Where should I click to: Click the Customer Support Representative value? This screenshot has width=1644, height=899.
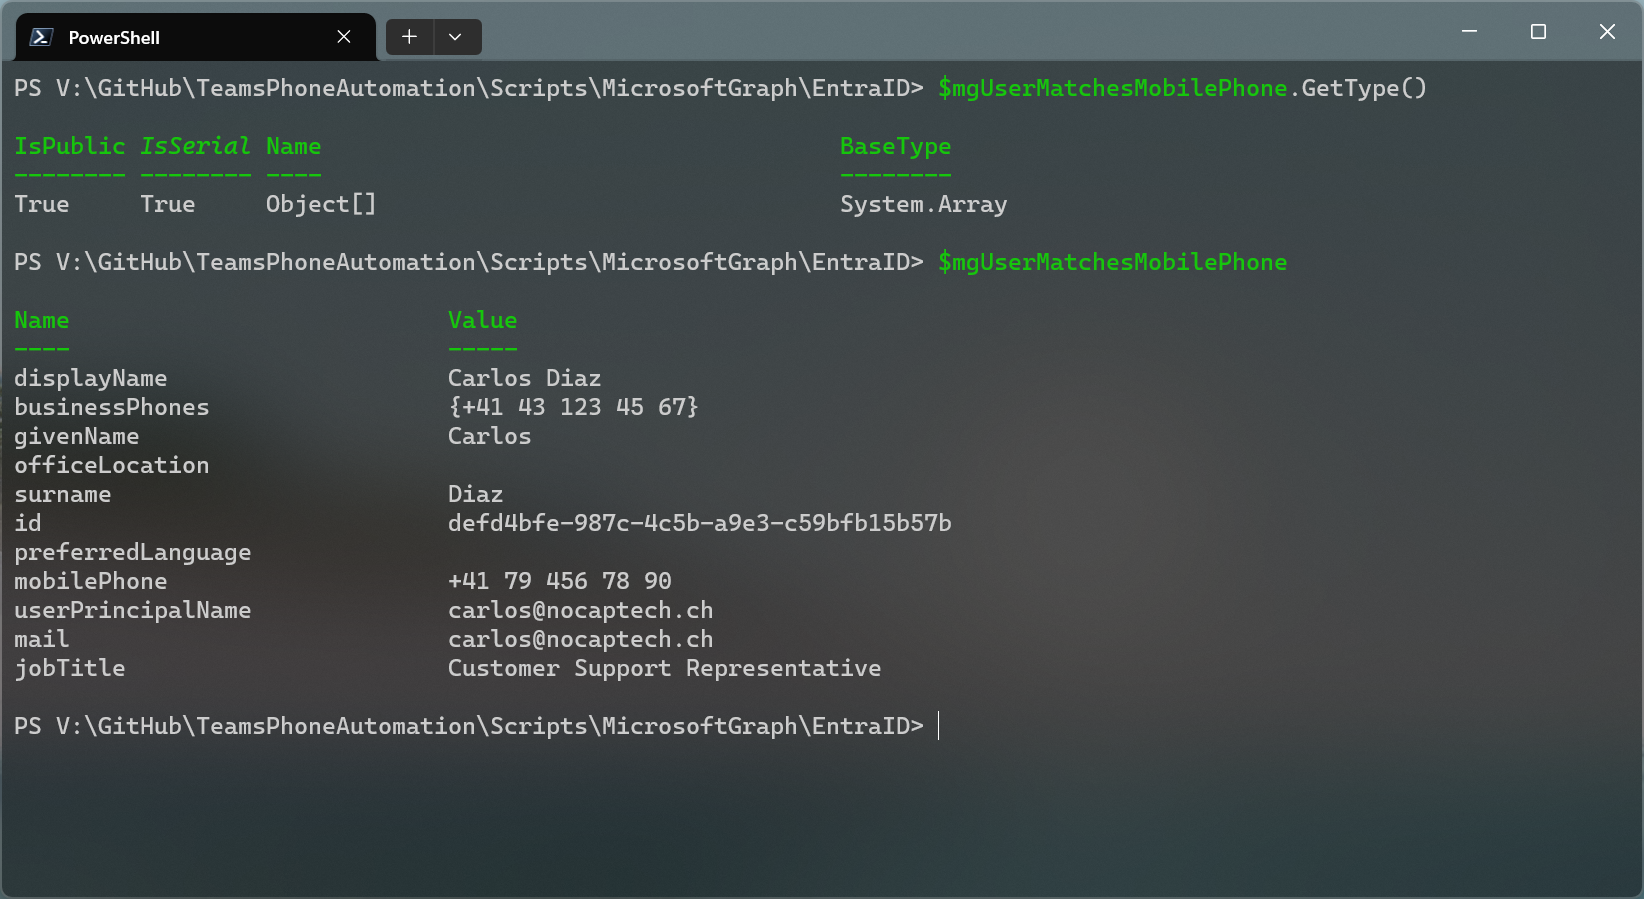(664, 668)
